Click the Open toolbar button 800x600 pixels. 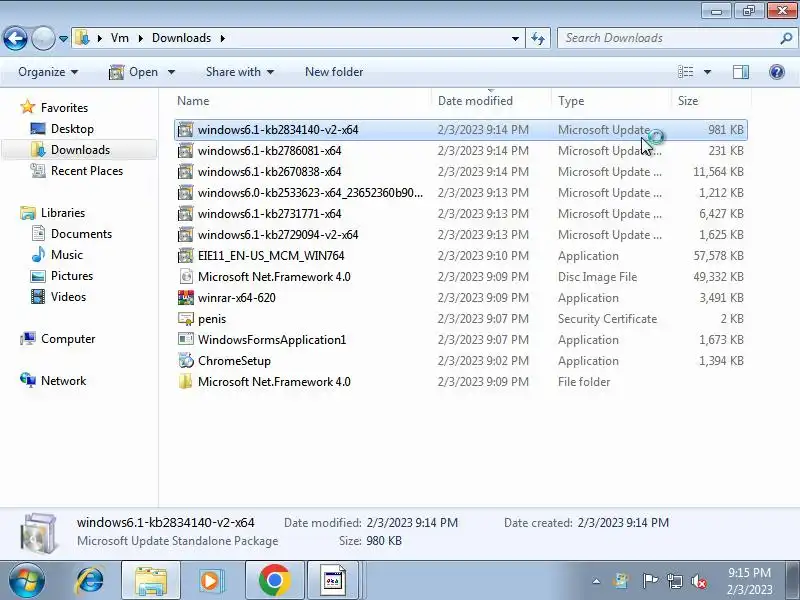click(134, 72)
